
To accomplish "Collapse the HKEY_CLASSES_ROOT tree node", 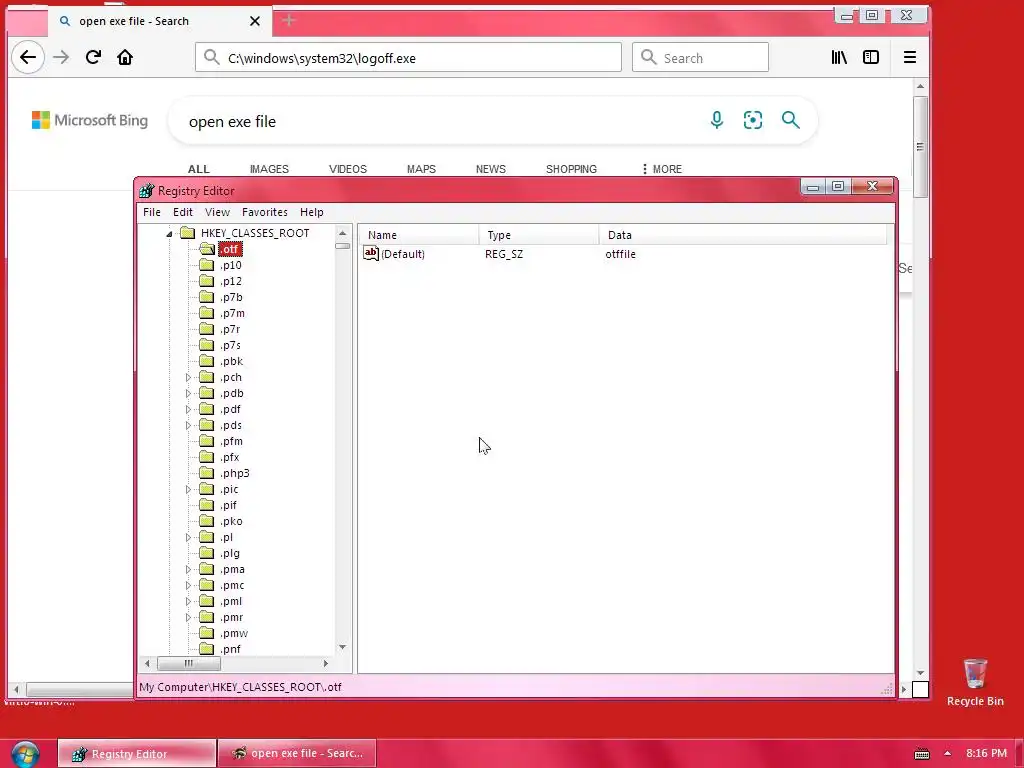I will coord(169,233).
